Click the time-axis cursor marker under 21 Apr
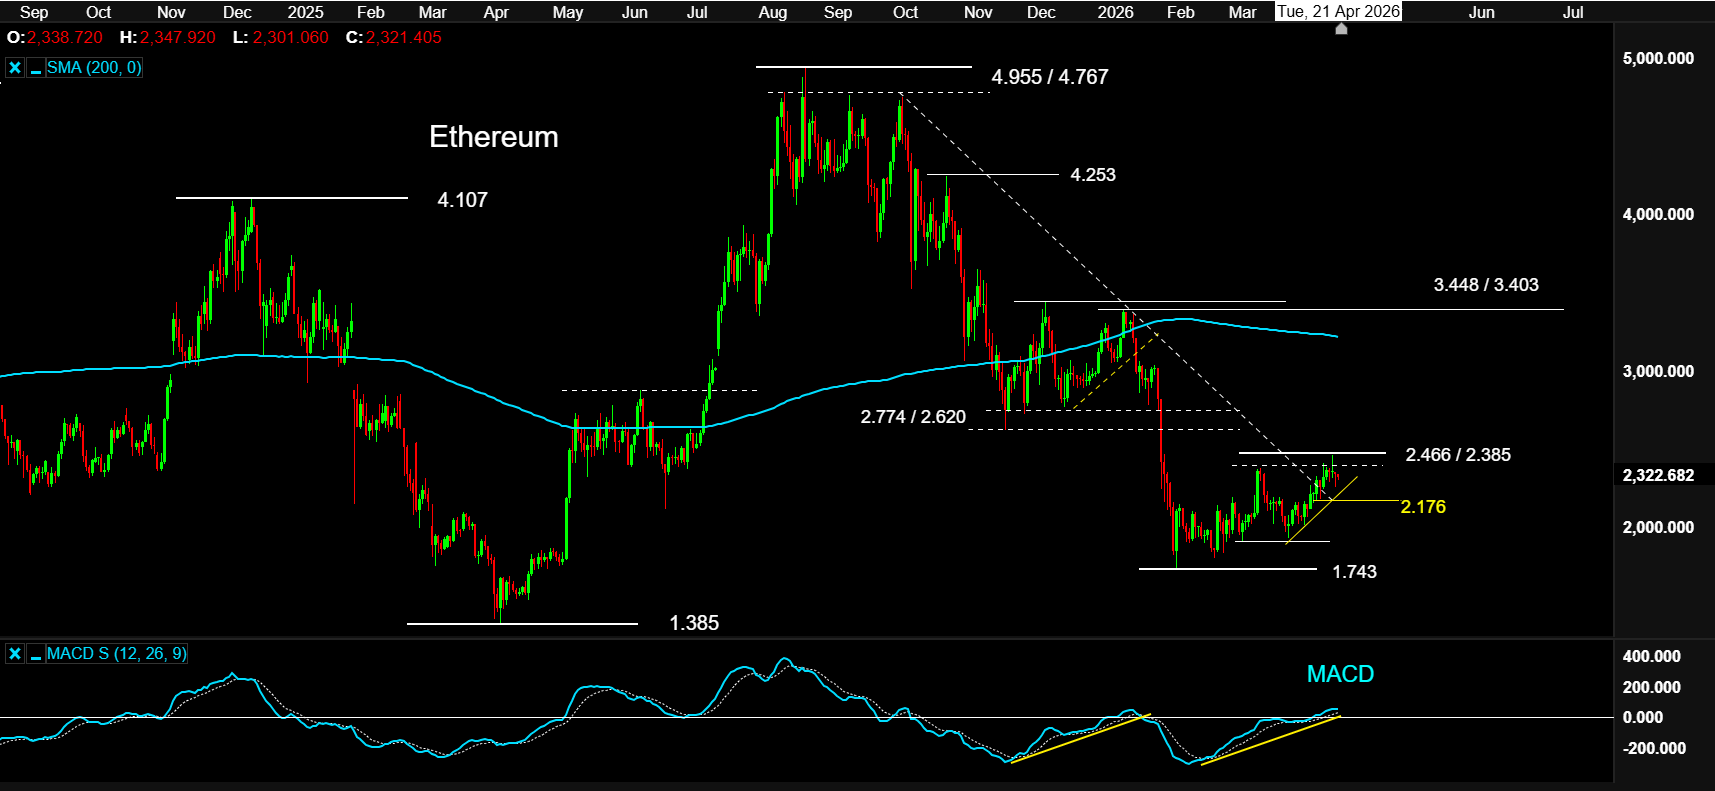 tap(1342, 29)
